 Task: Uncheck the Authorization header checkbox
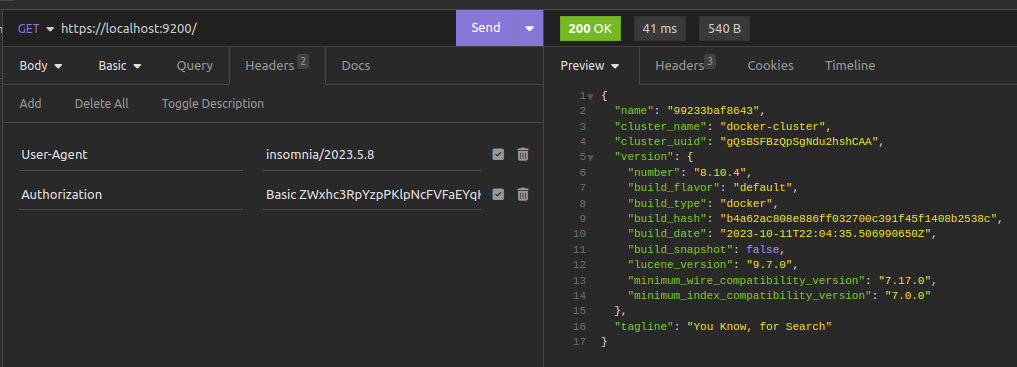498,195
